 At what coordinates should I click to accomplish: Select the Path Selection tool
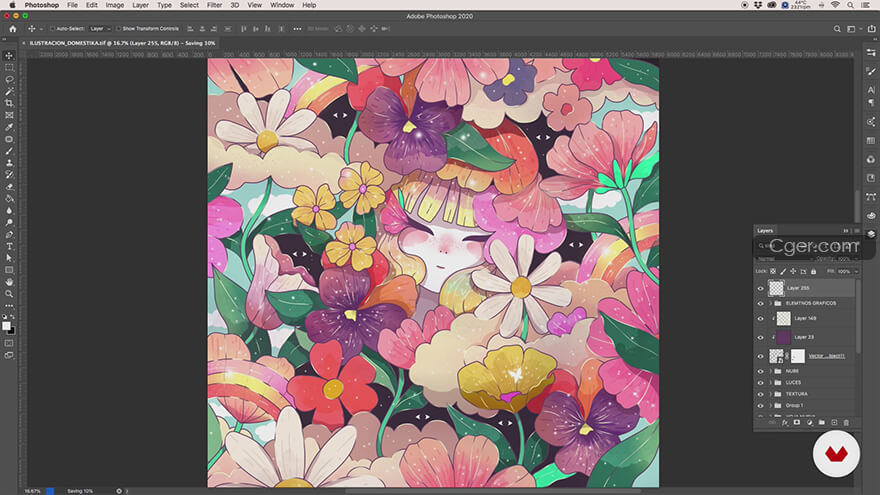click(x=9, y=258)
